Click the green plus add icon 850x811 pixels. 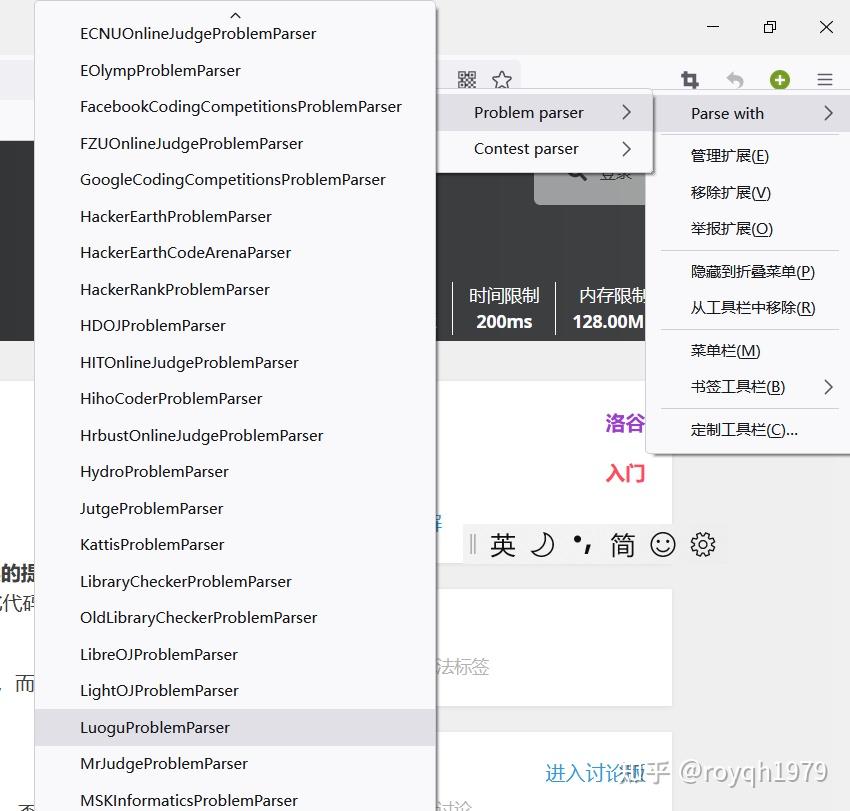point(779,79)
